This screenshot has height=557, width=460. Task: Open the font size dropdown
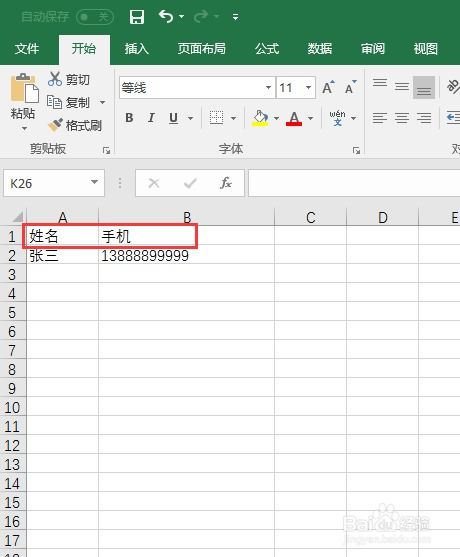click(308, 87)
